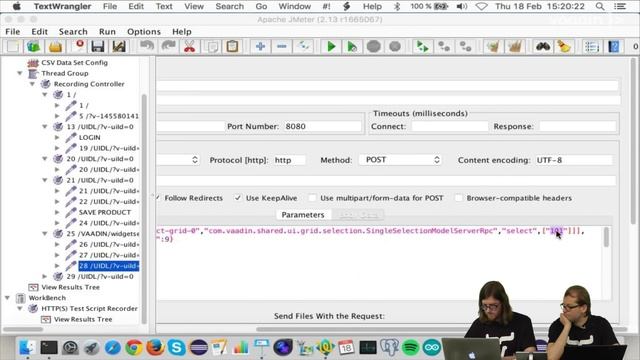
Task: Click the Shutdown test icon
Action: [395, 47]
